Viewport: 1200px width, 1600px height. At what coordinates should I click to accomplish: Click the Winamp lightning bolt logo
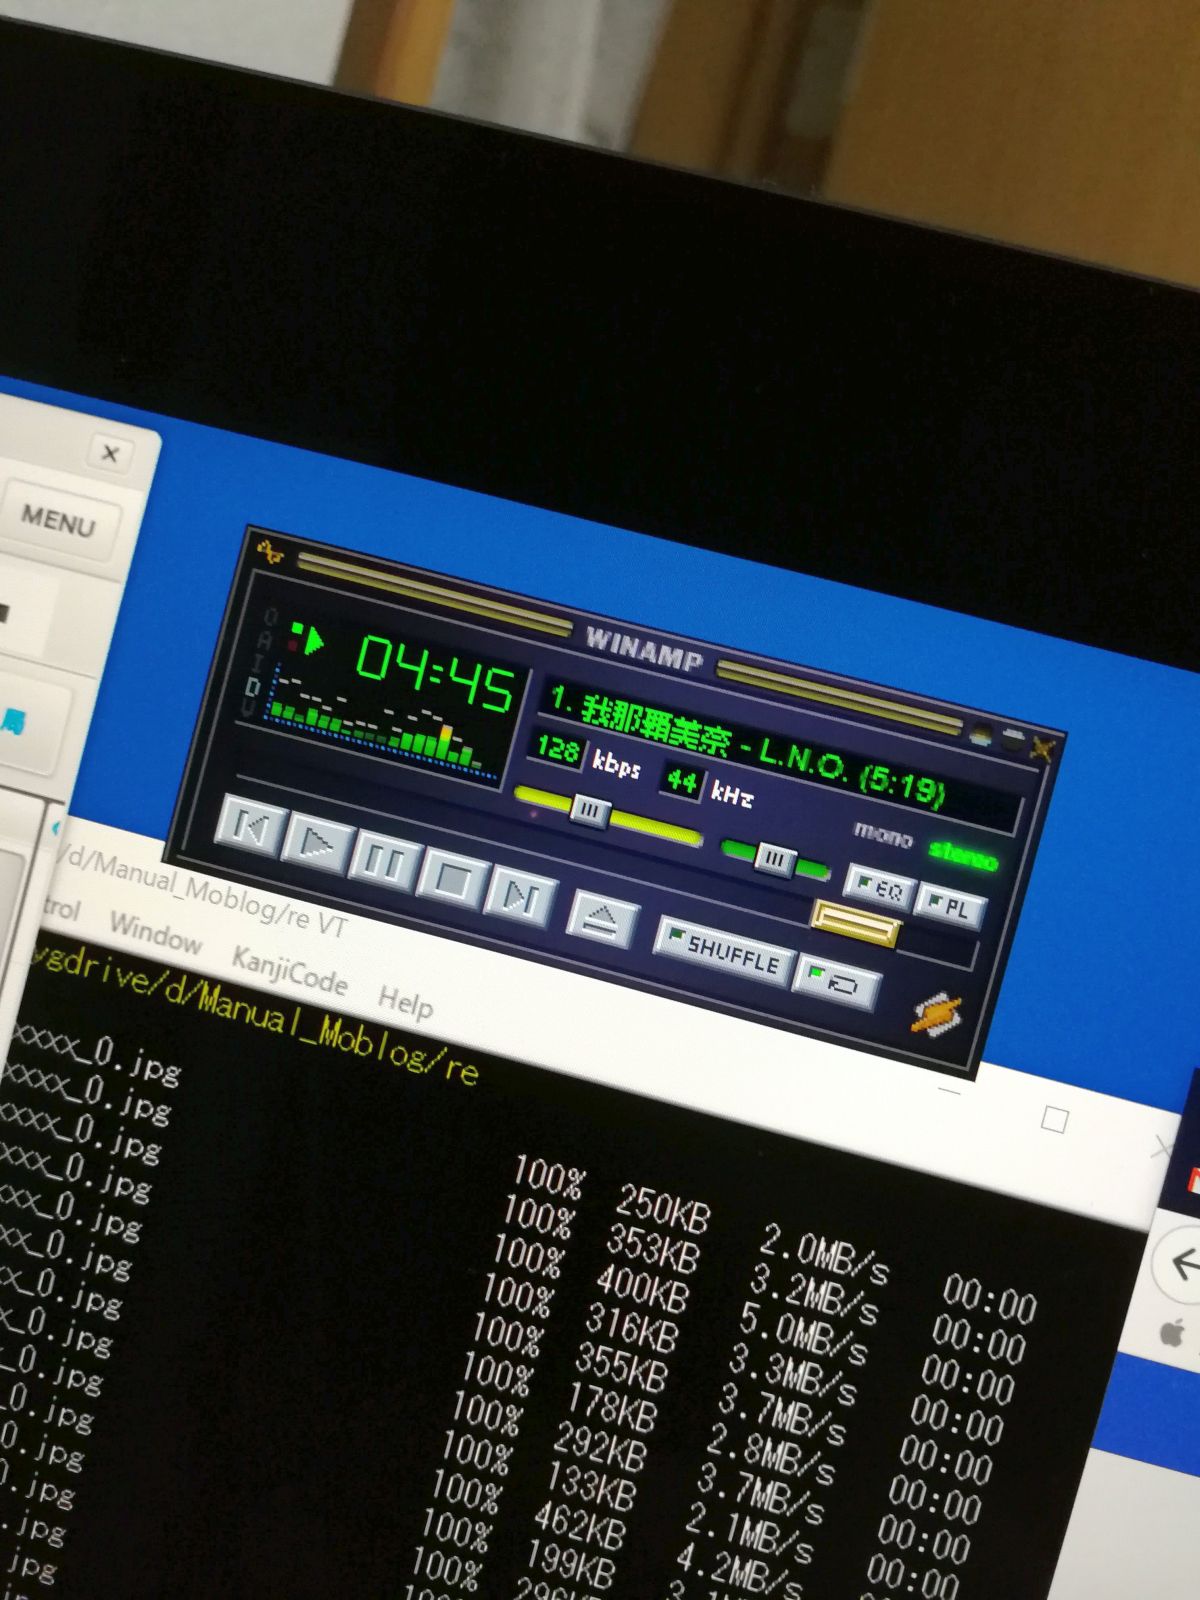(937, 1014)
